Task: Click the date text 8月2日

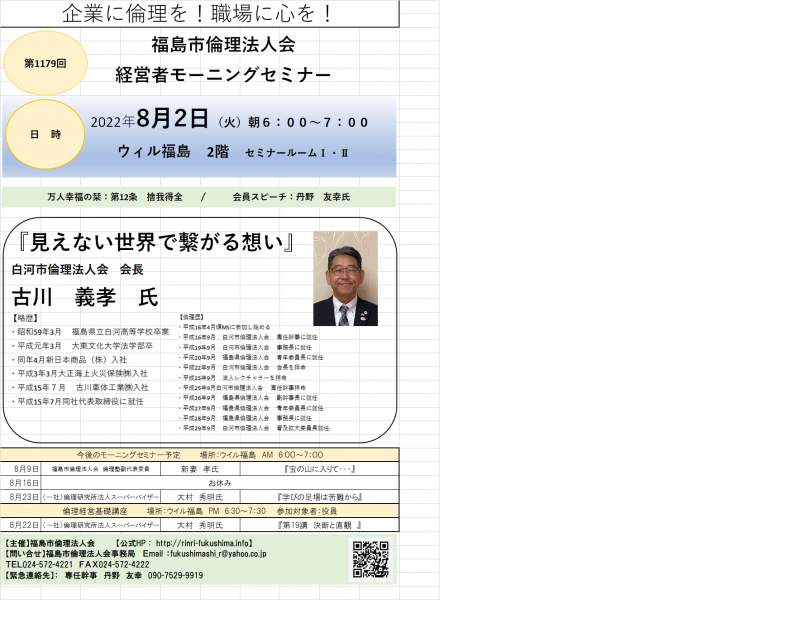Action: (173, 121)
